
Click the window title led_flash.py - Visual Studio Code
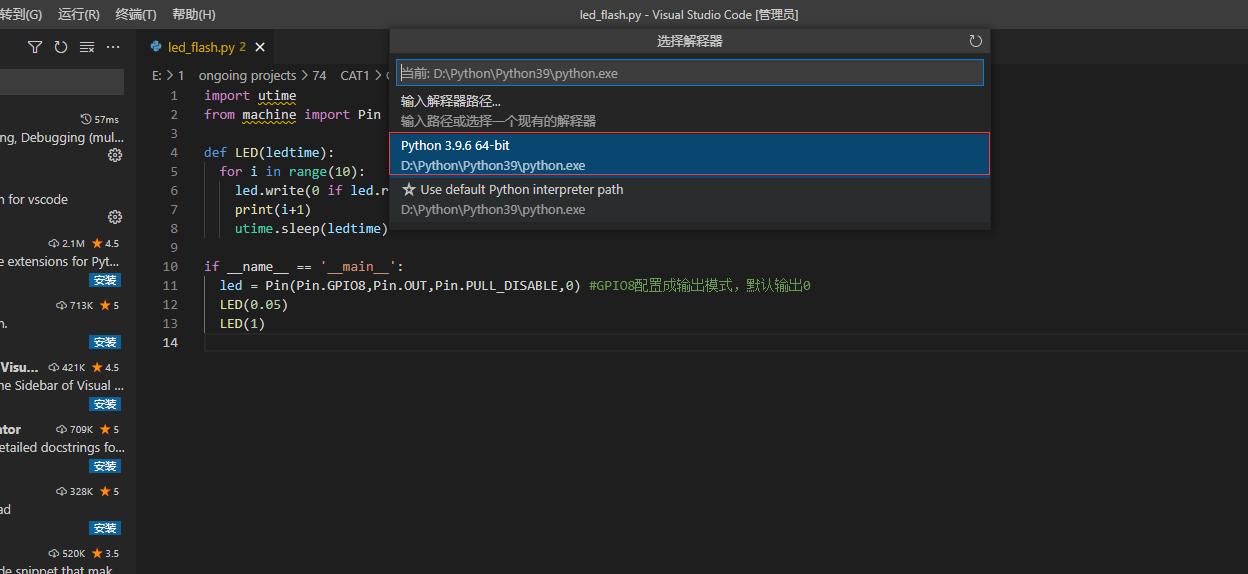point(689,14)
